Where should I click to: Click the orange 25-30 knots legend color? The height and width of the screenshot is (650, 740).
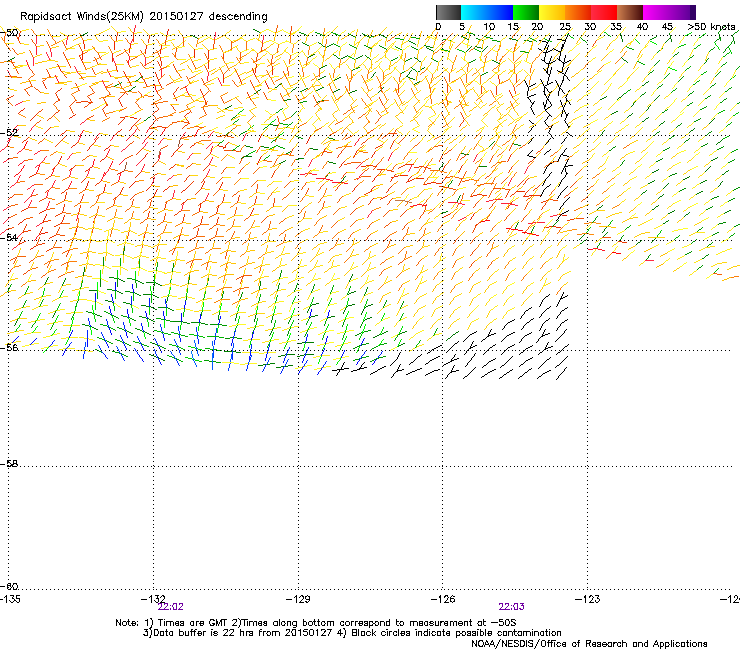pos(578,12)
